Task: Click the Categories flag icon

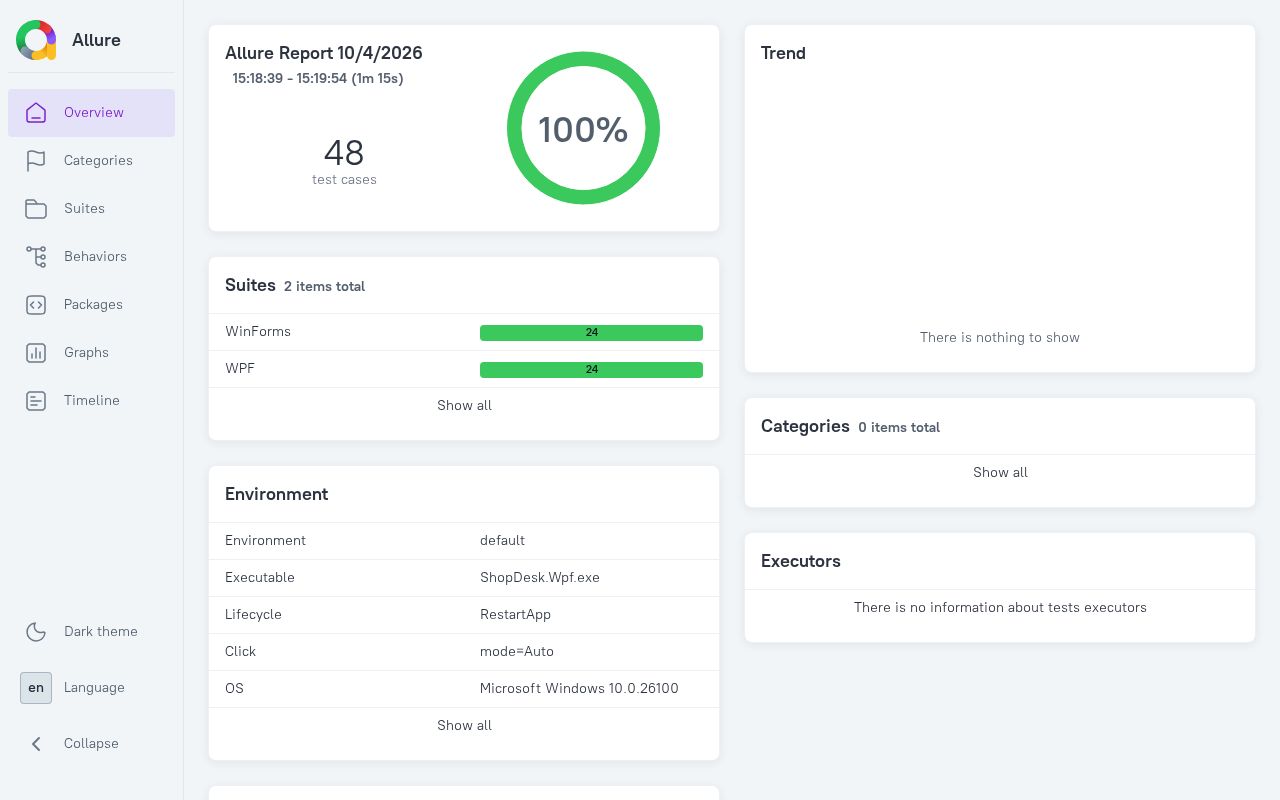Action: 36,161
